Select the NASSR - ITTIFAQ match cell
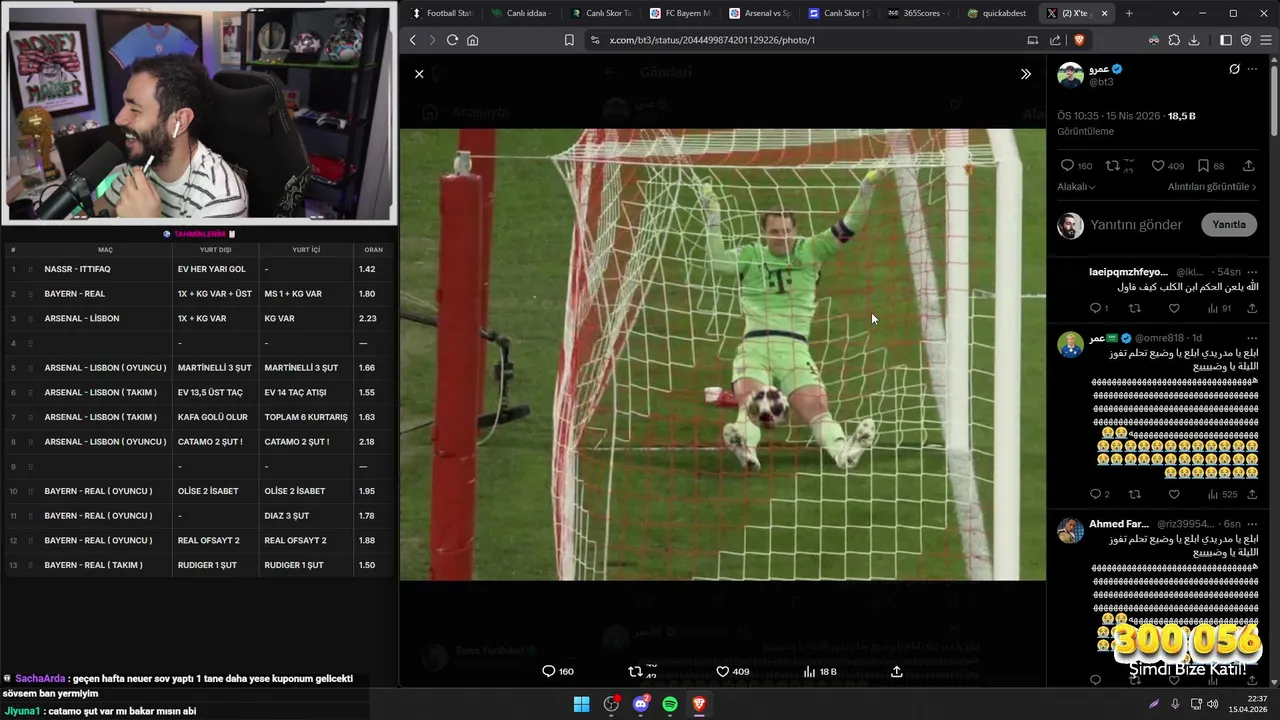 [x=107, y=269]
